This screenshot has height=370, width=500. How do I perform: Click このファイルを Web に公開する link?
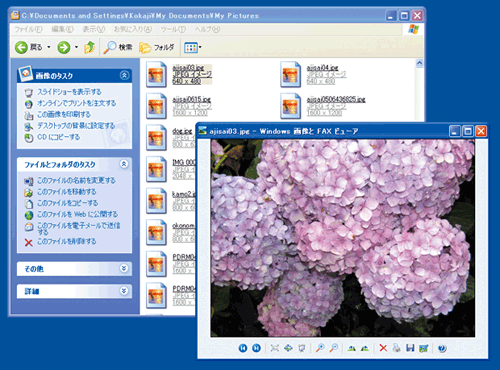pos(77,214)
